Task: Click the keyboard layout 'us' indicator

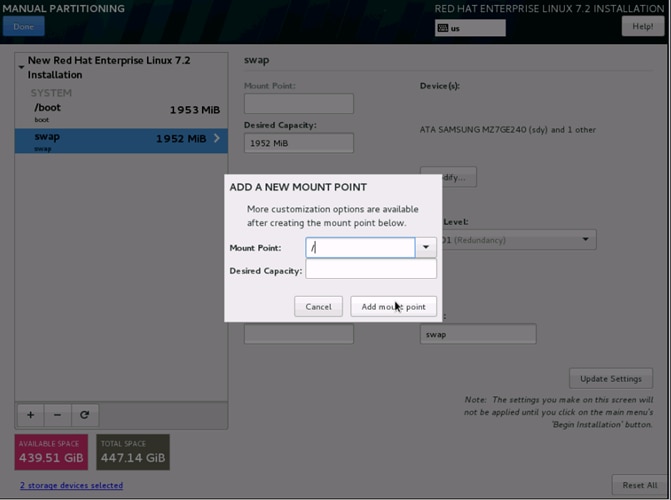Action: pyautogui.click(x=470, y=28)
